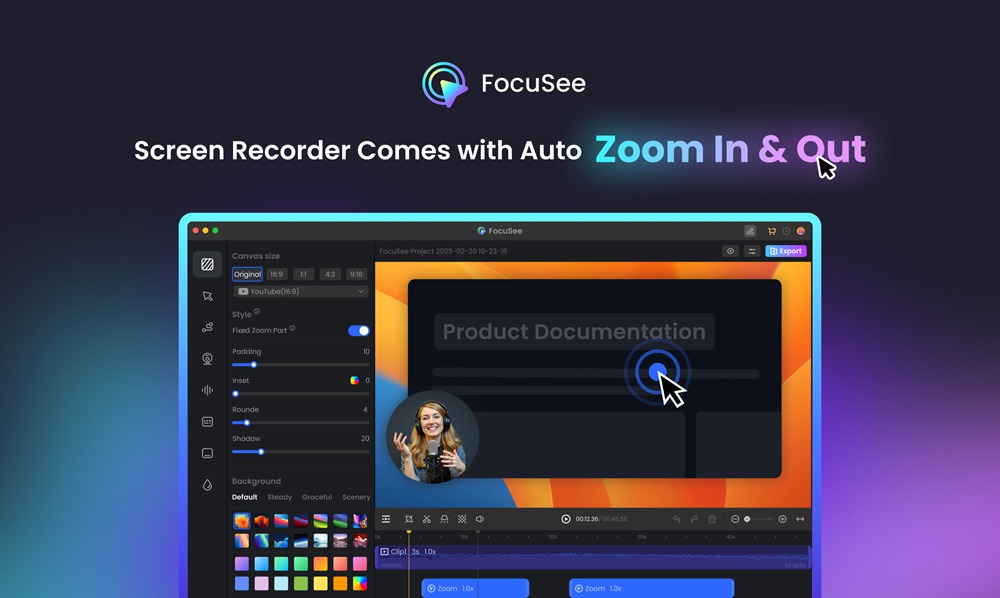This screenshot has width=1000, height=598.
Task: Select Original canvas size
Action: coord(247,274)
